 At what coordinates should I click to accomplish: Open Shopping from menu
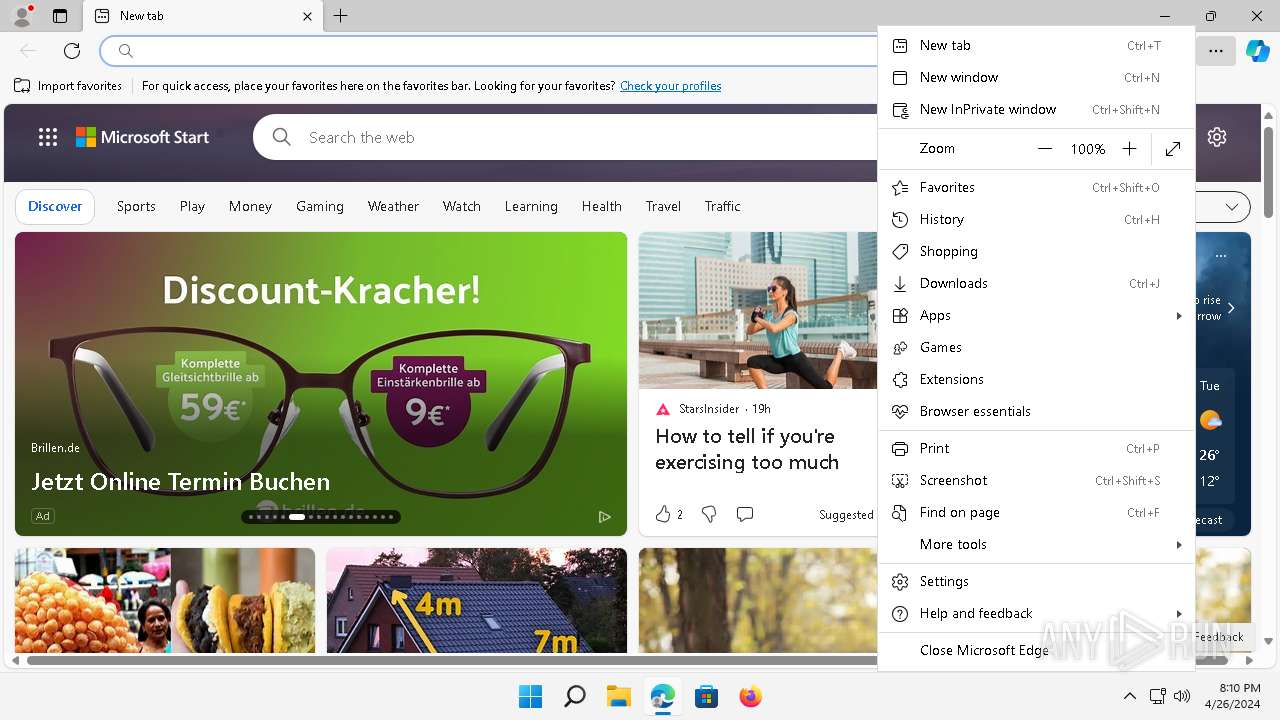coord(1036,251)
